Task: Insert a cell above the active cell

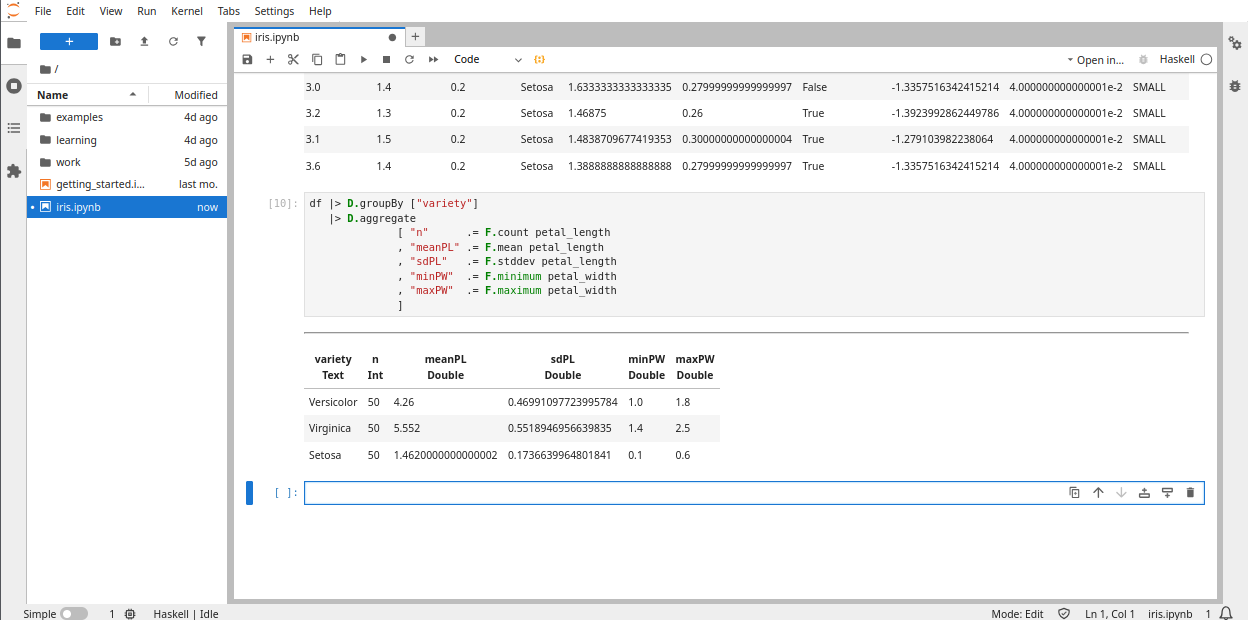Action: (x=1144, y=493)
